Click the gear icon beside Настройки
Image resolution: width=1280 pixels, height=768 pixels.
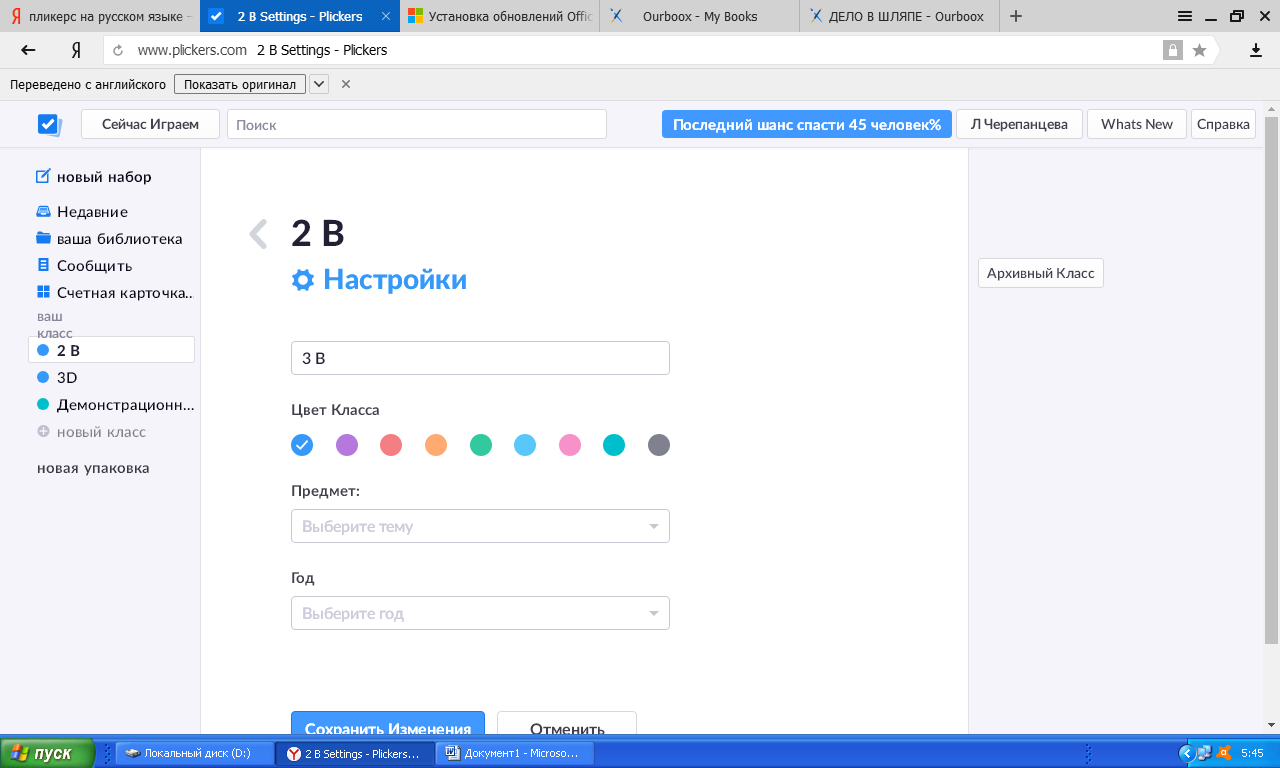(x=303, y=280)
